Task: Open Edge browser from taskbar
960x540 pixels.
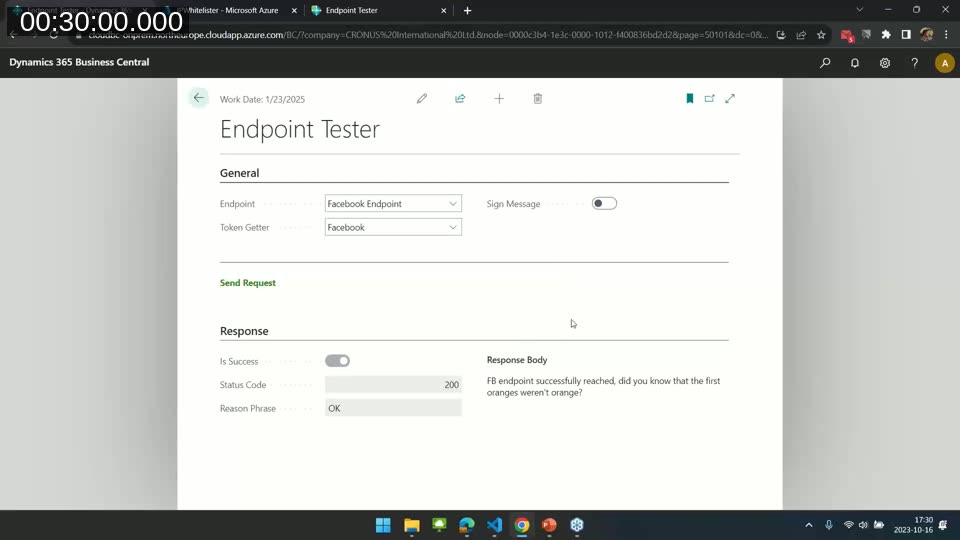Action: 467,525
